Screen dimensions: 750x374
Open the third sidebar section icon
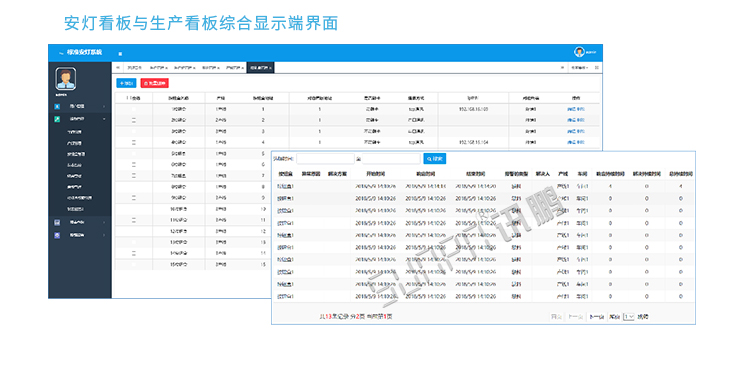click(x=57, y=222)
